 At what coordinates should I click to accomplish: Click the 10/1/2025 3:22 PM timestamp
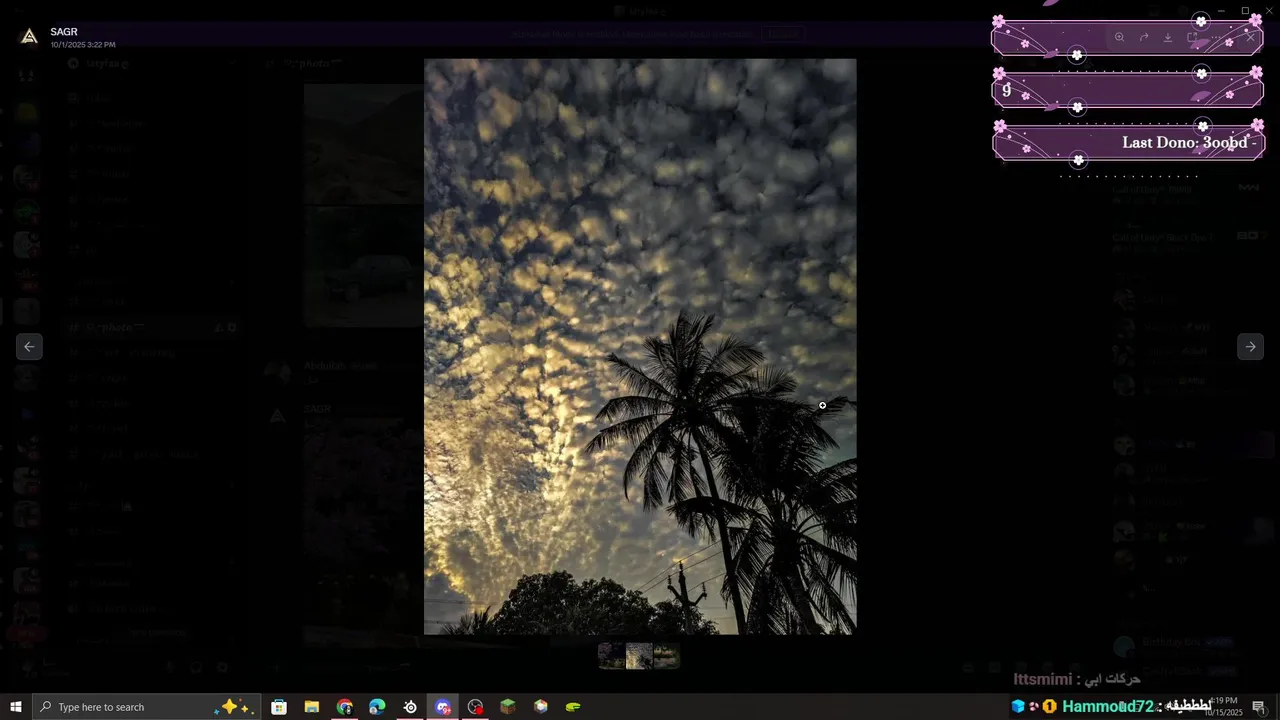[x=83, y=45]
